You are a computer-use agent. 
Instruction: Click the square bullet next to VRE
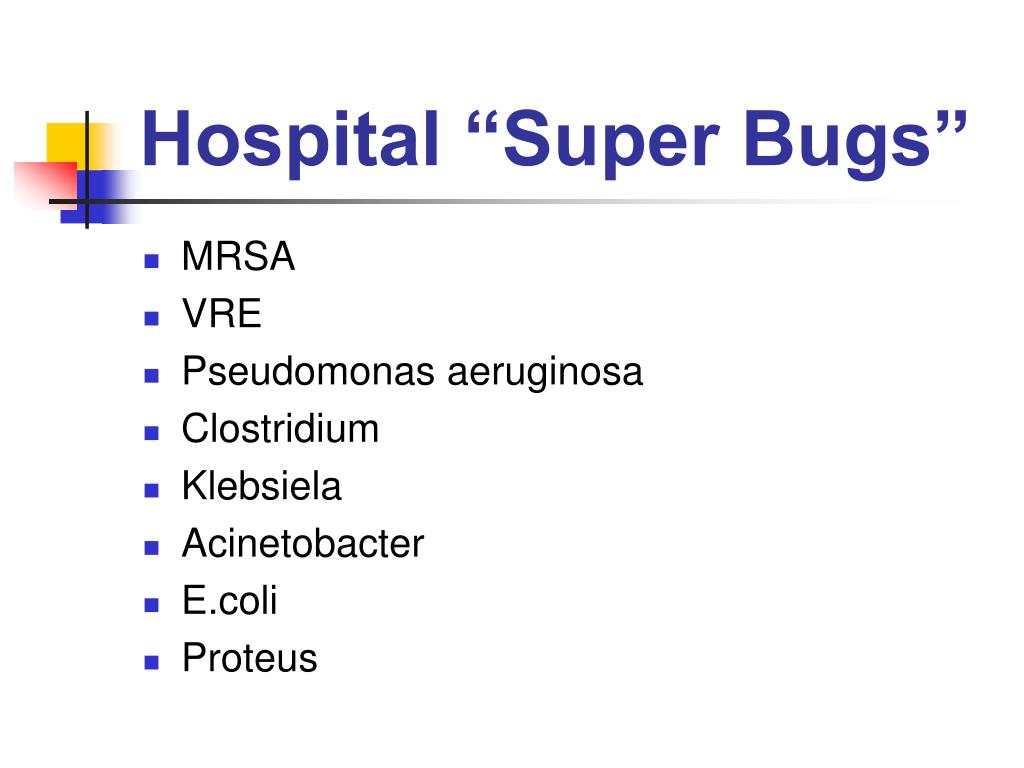(x=152, y=319)
